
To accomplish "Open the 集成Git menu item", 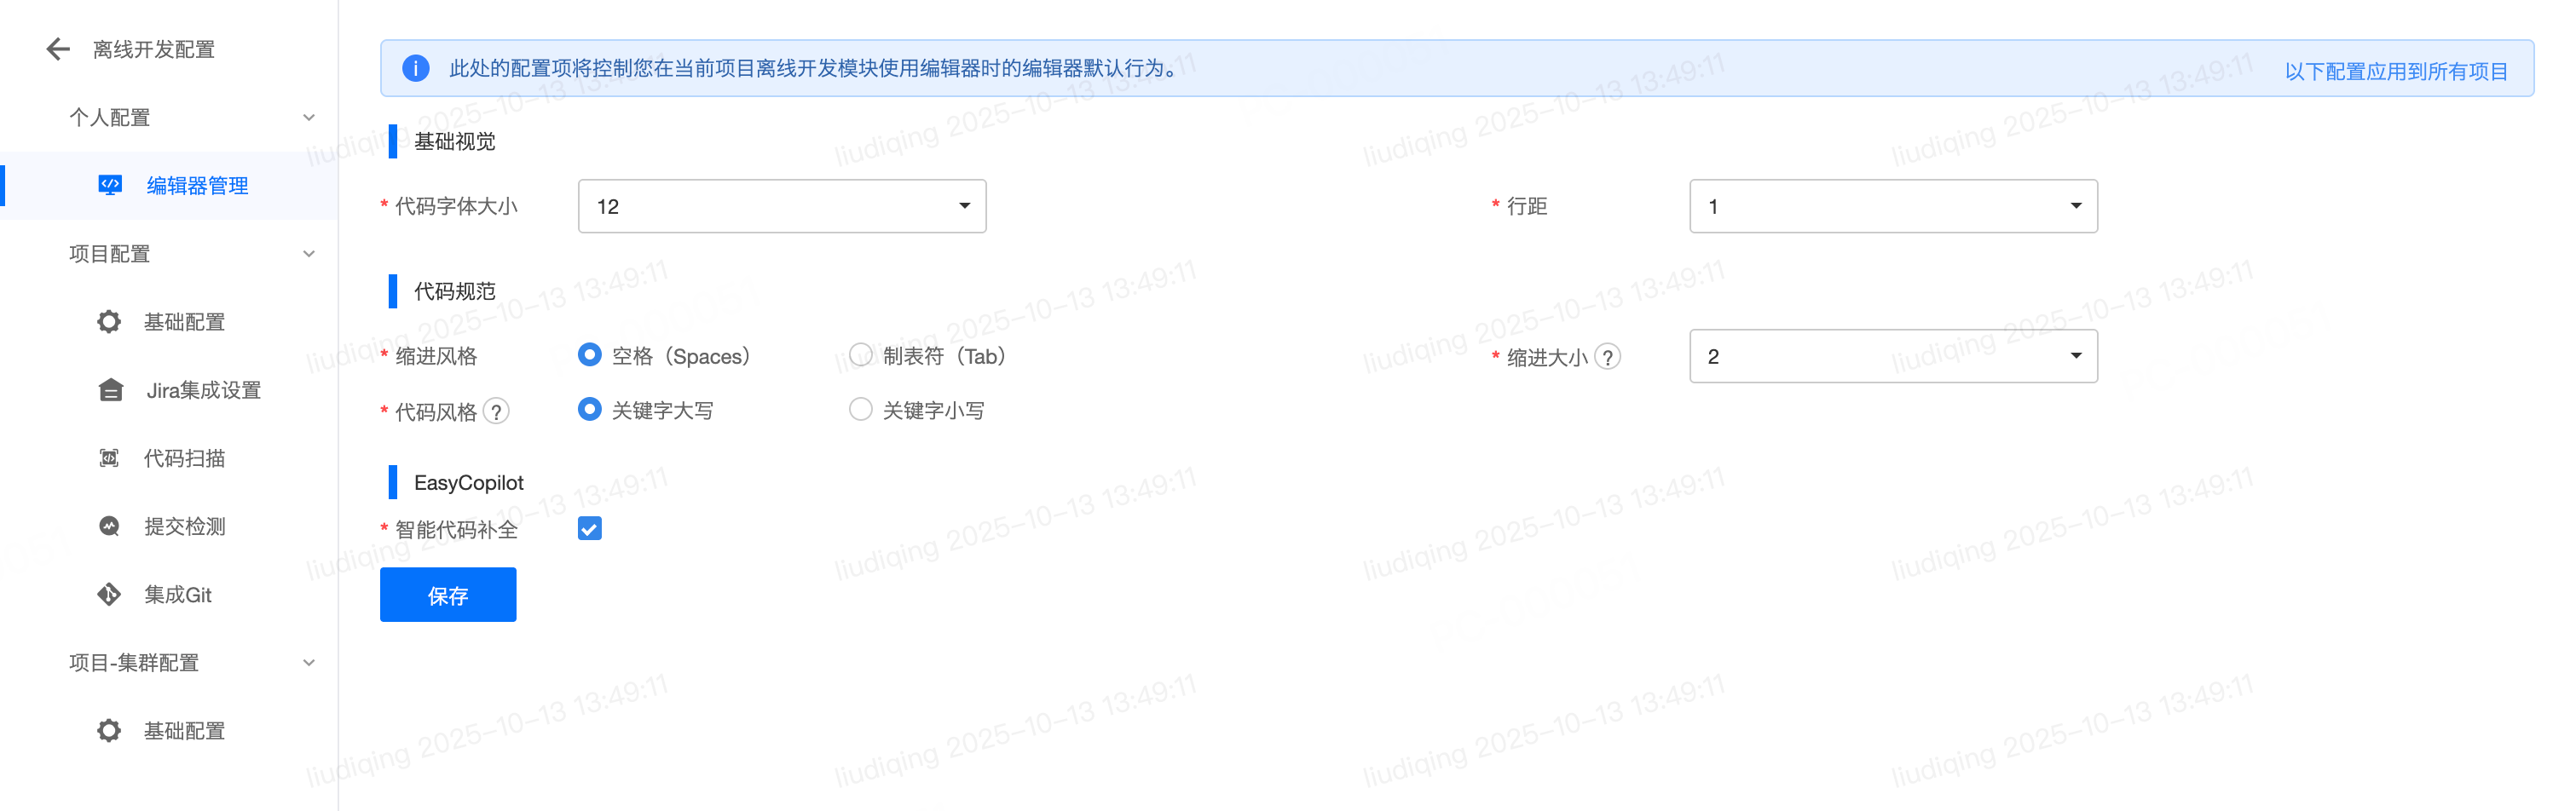I will (x=177, y=594).
